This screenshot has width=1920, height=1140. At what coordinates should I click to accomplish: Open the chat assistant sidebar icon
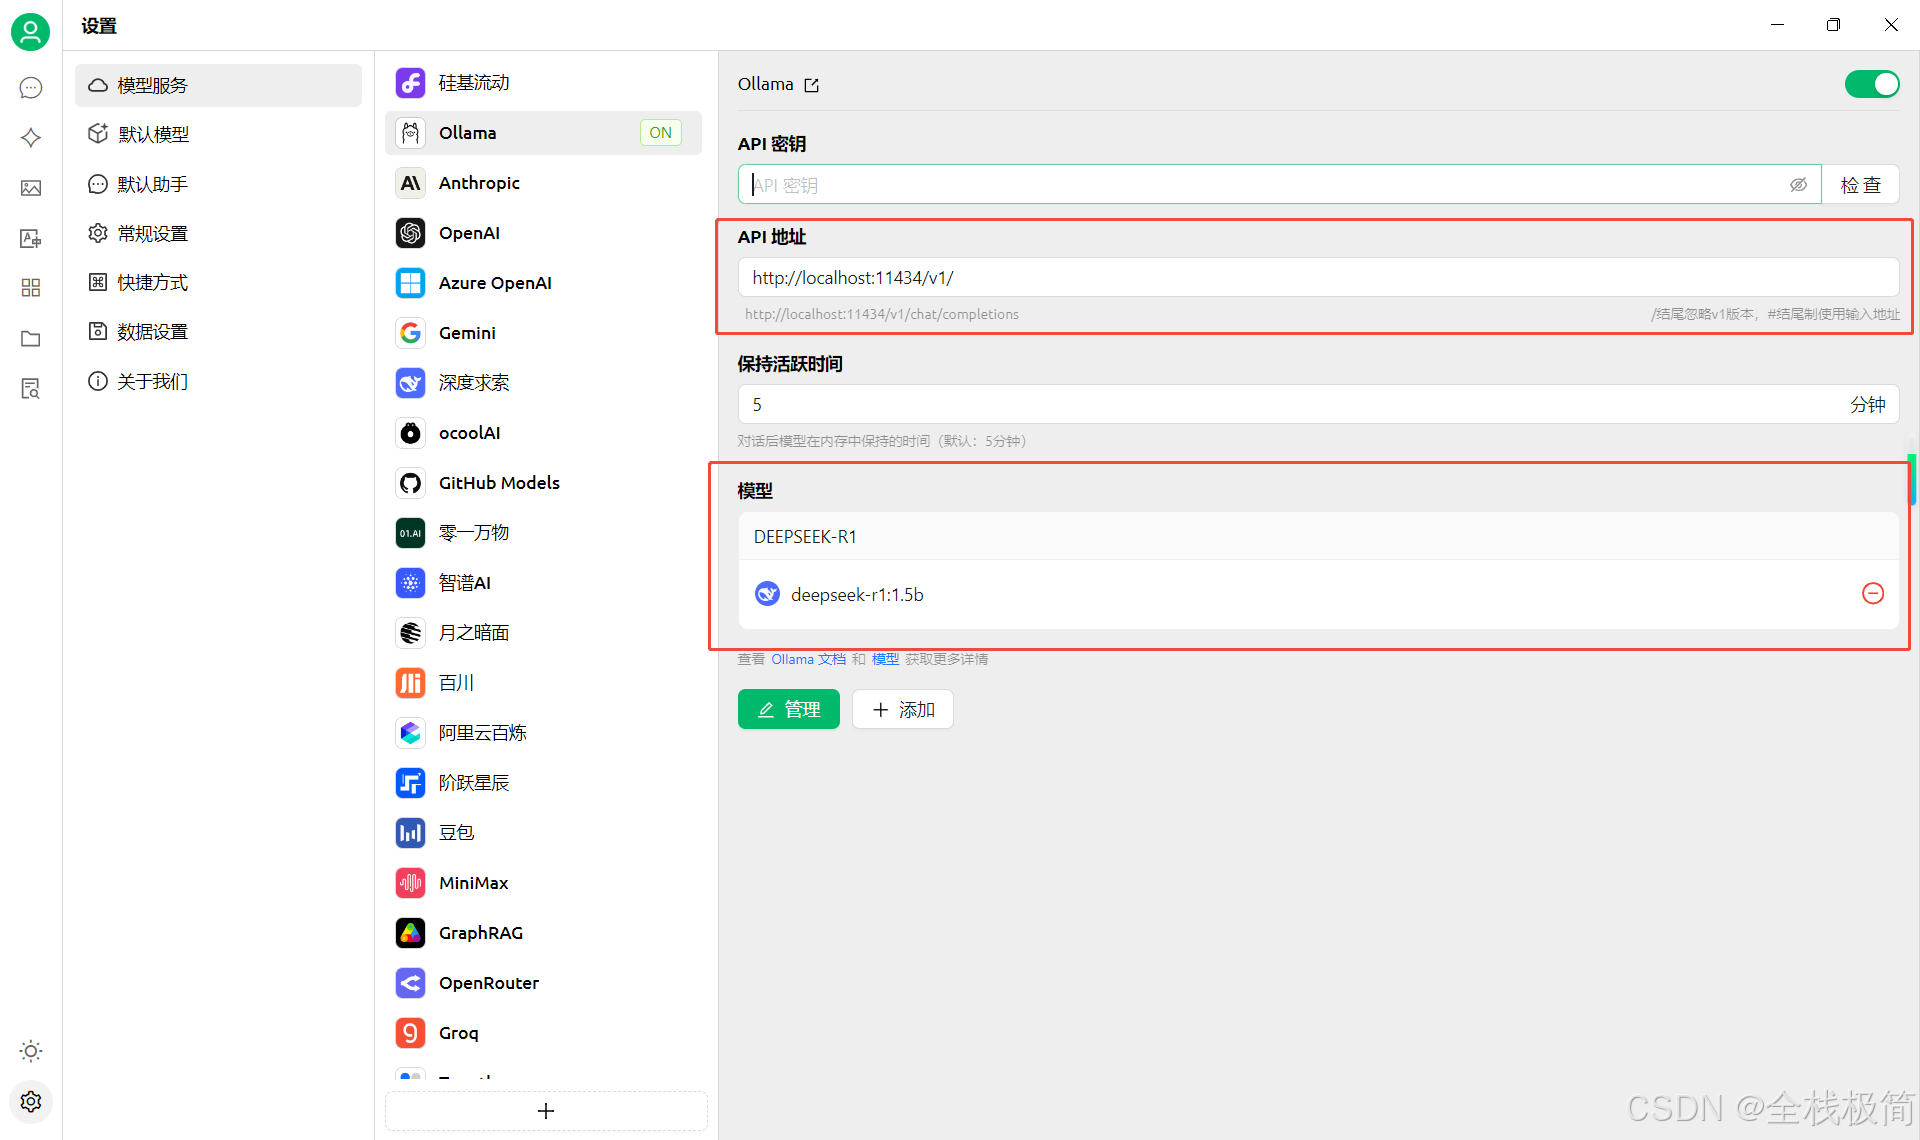[x=31, y=88]
